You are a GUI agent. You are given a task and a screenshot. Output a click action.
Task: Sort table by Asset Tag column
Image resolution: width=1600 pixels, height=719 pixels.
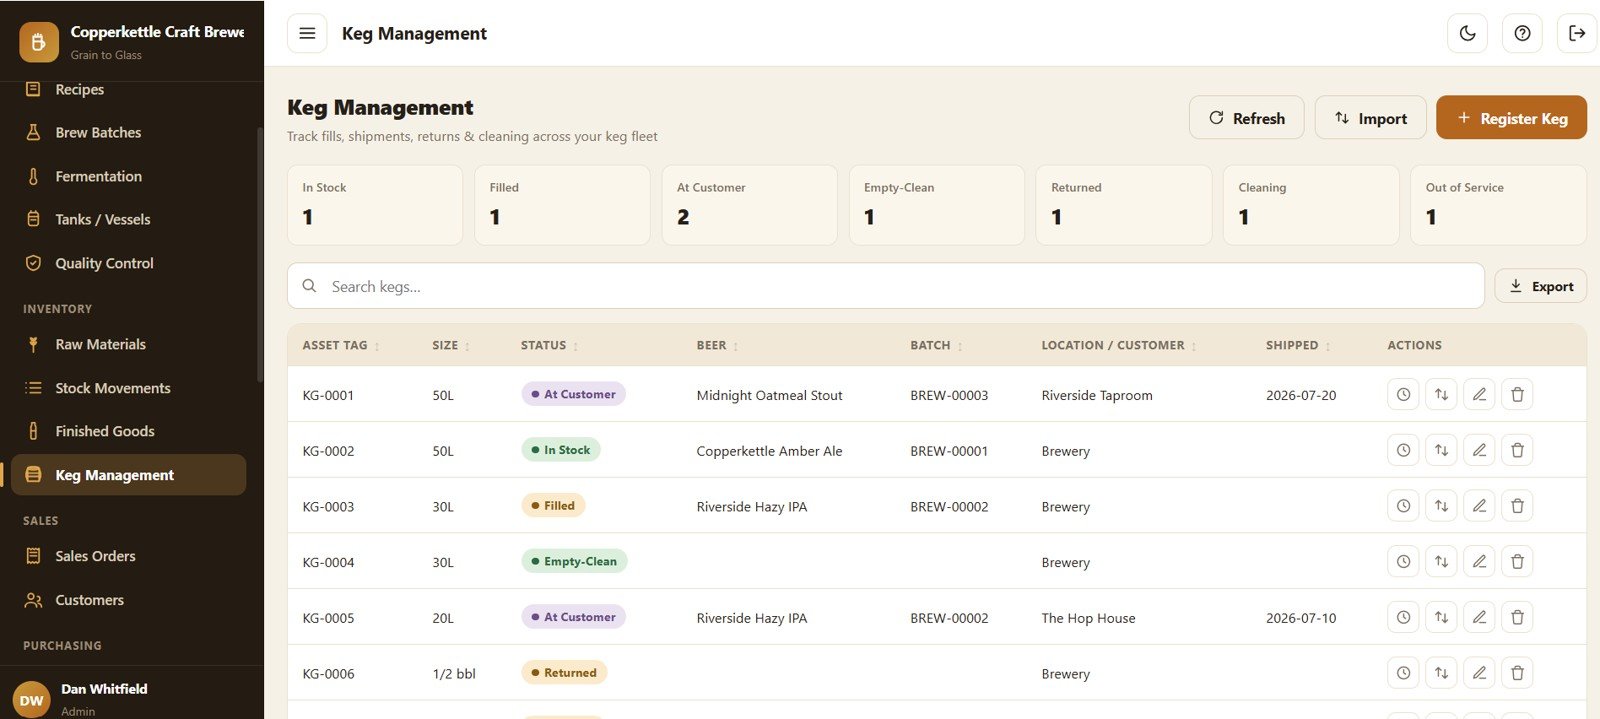341,345
